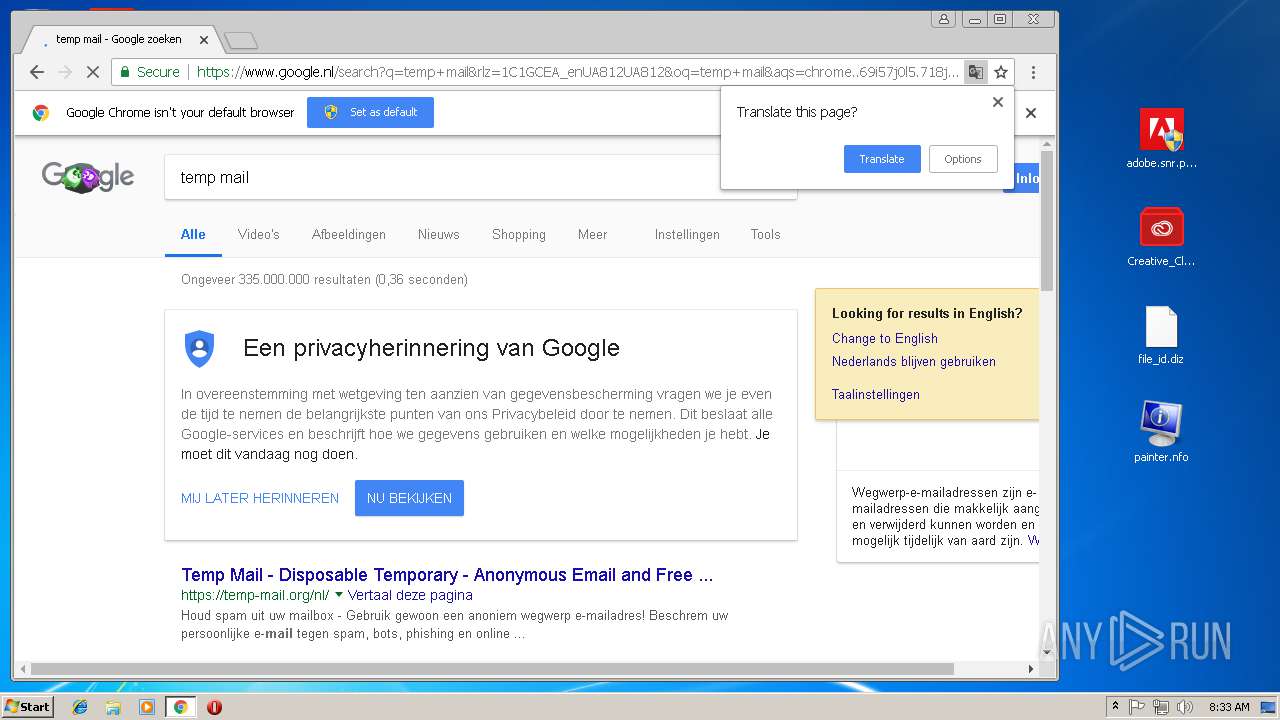Open the Temp Mail search result title
The width and height of the screenshot is (1280, 720).
447,575
